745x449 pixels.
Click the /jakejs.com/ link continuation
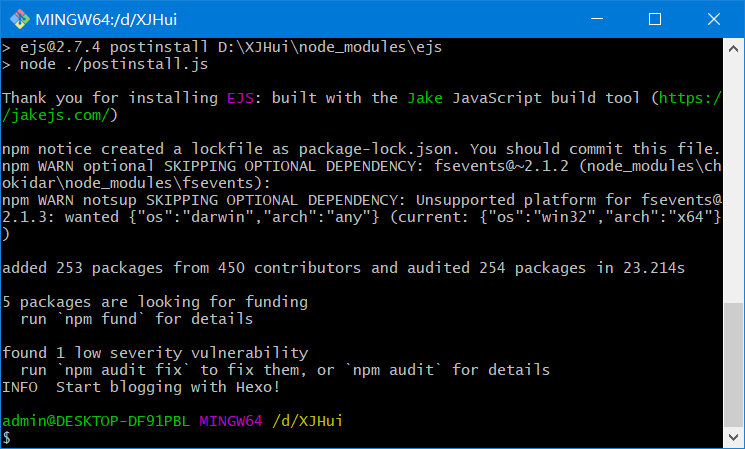56,115
